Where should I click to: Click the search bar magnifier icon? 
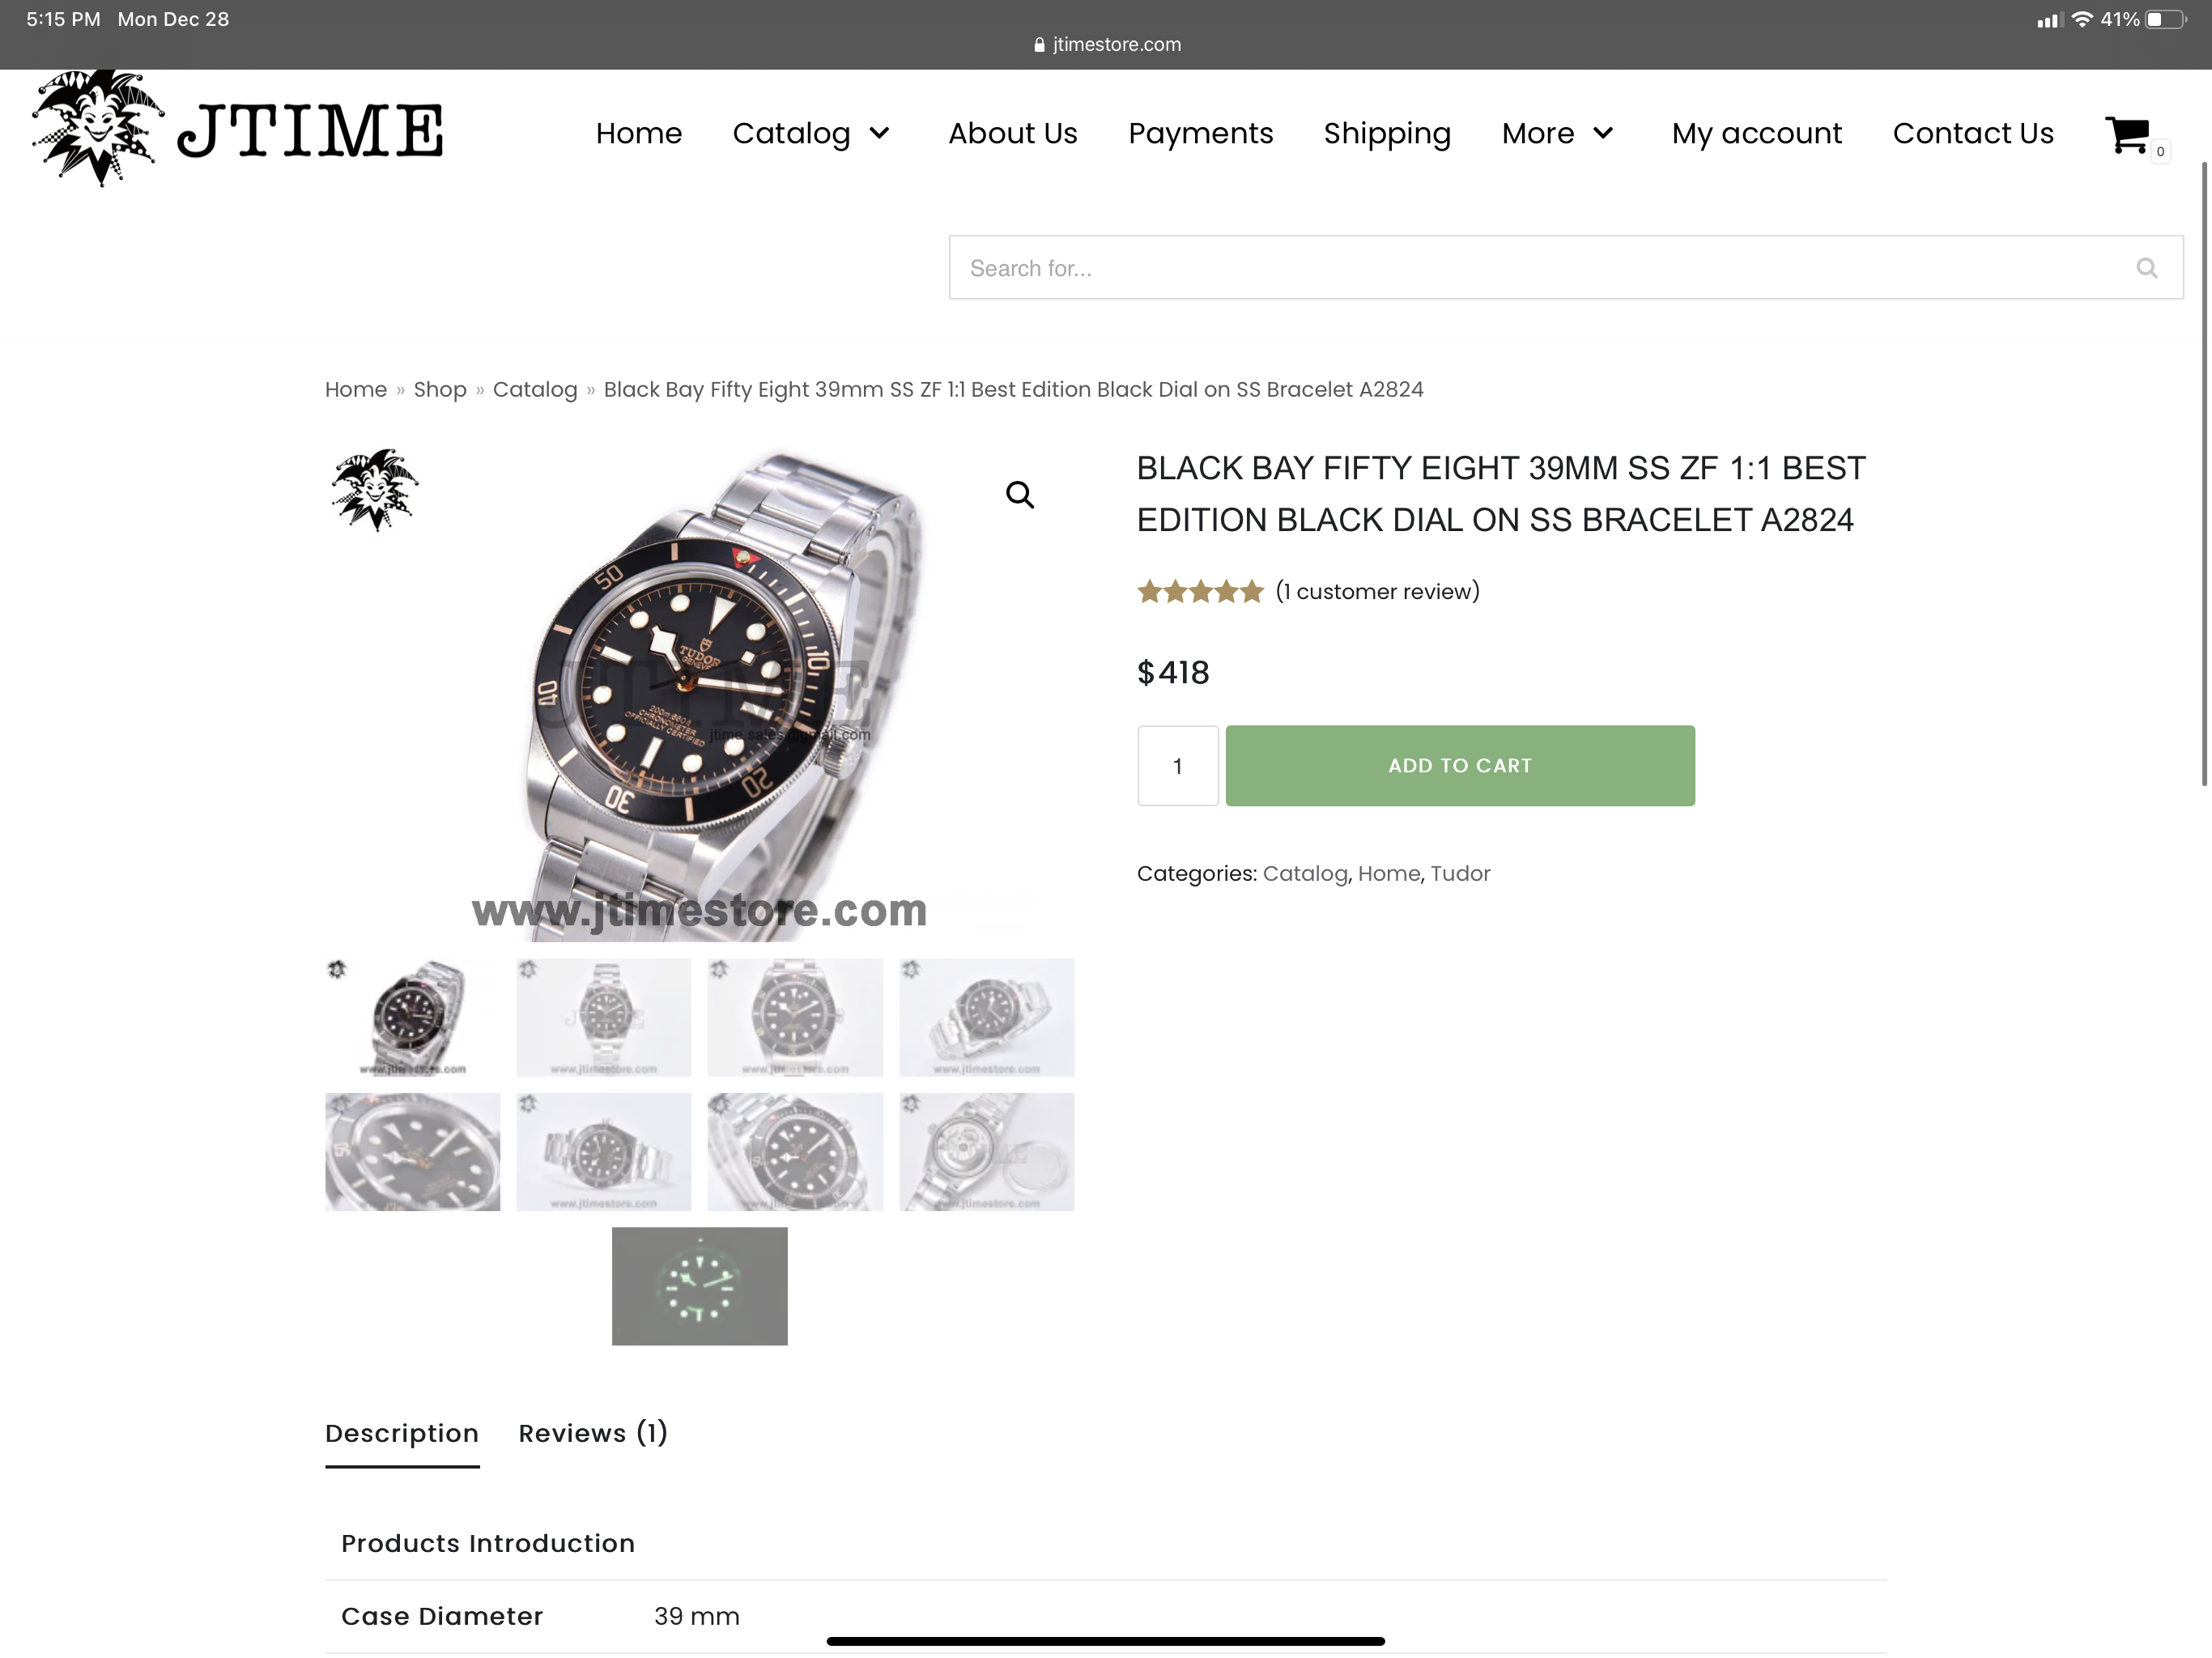2146,268
